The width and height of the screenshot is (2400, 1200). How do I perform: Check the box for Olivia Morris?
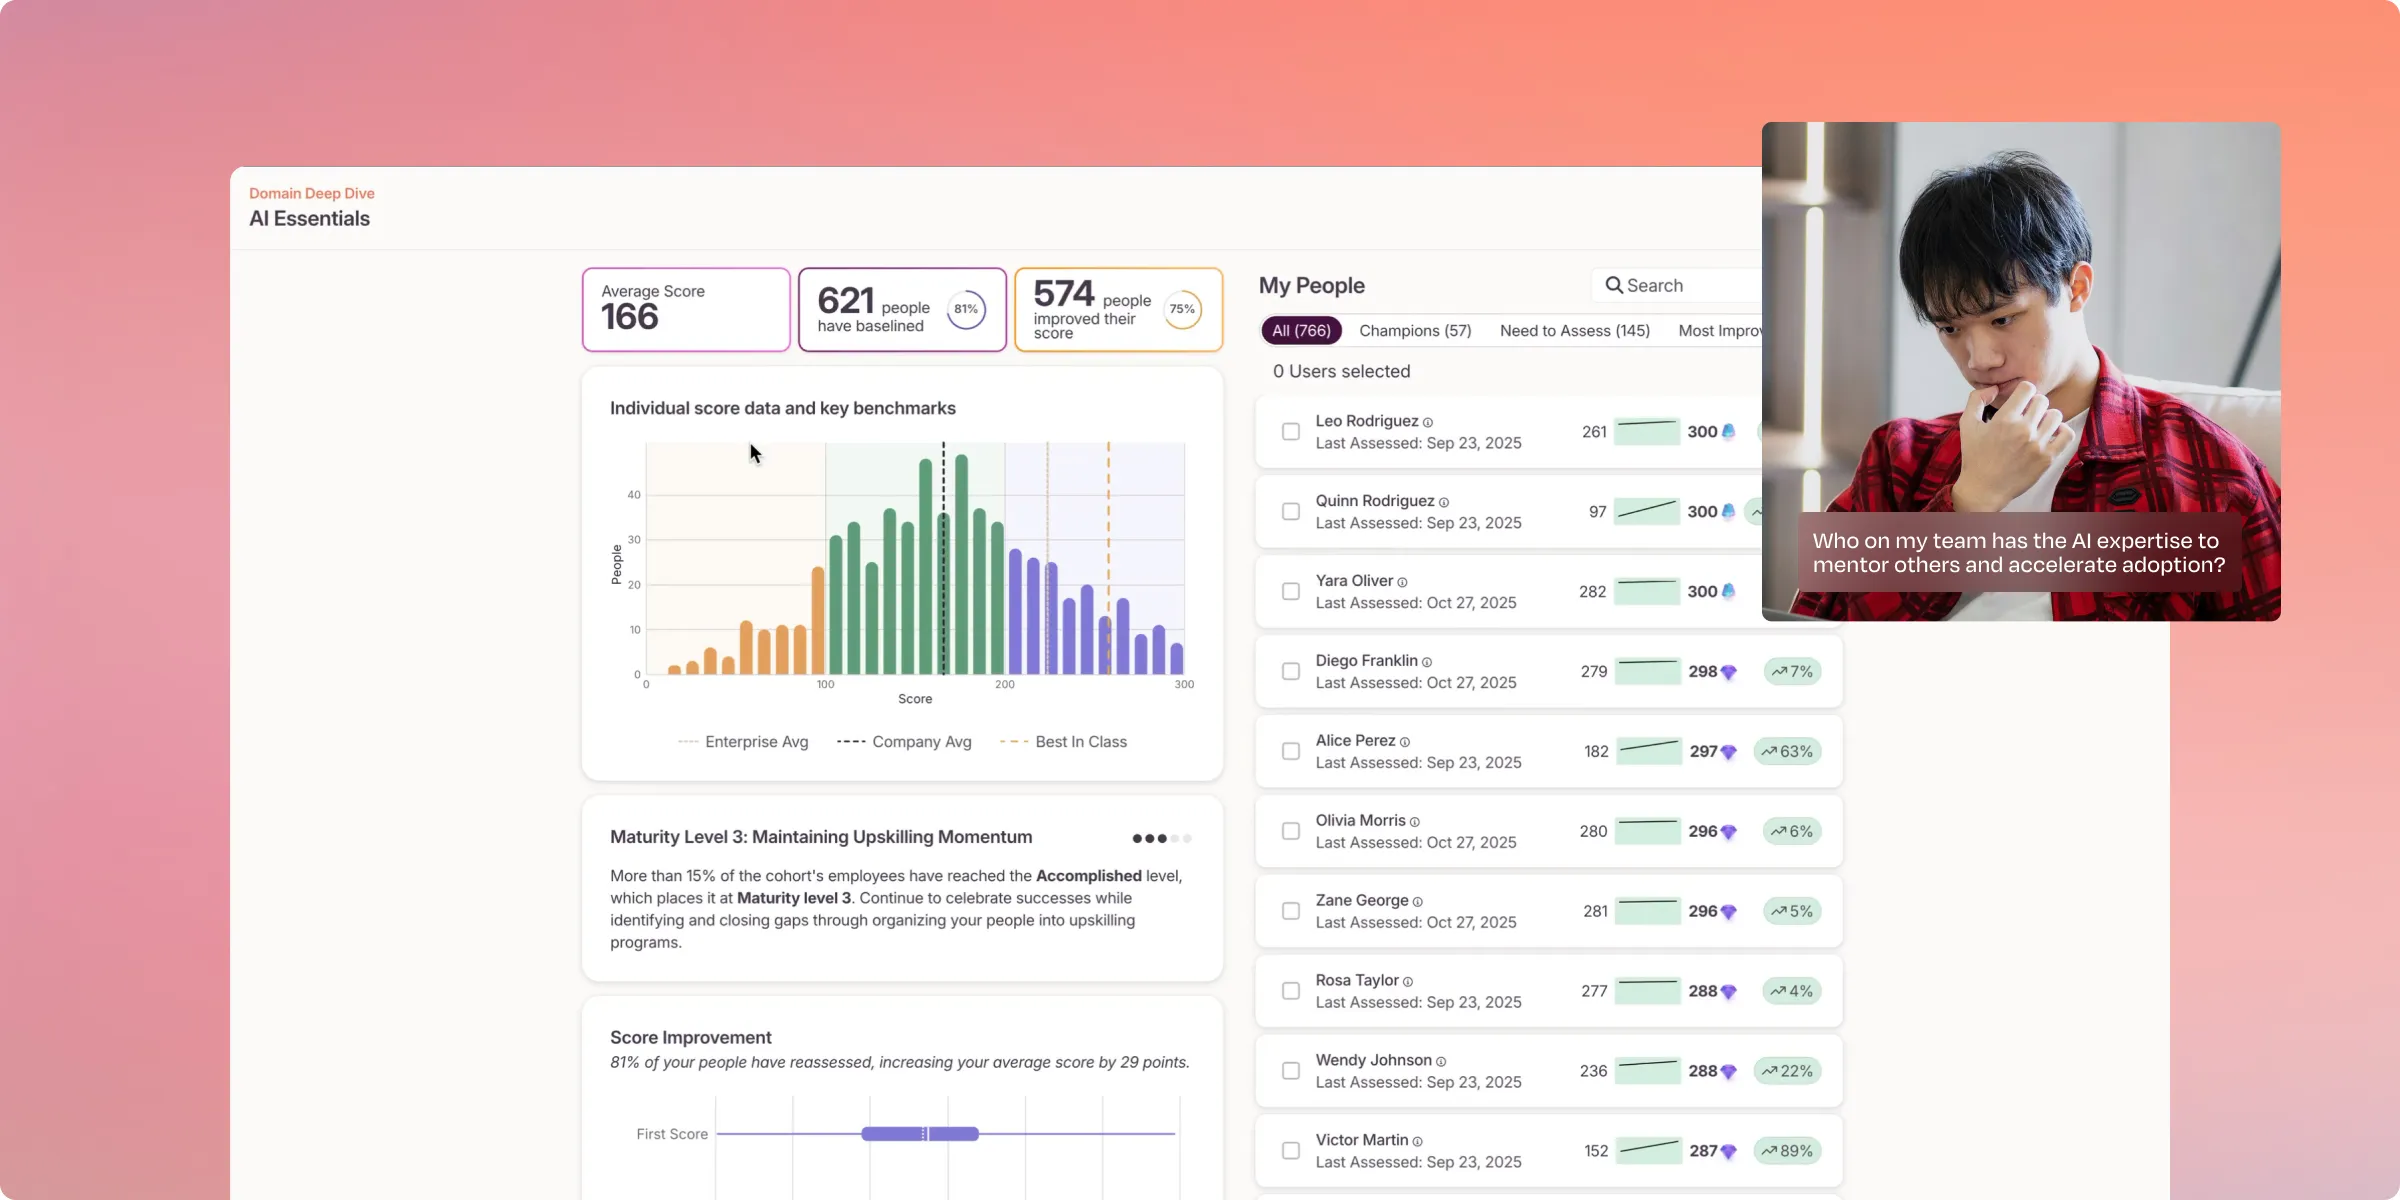[x=1291, y=831]
